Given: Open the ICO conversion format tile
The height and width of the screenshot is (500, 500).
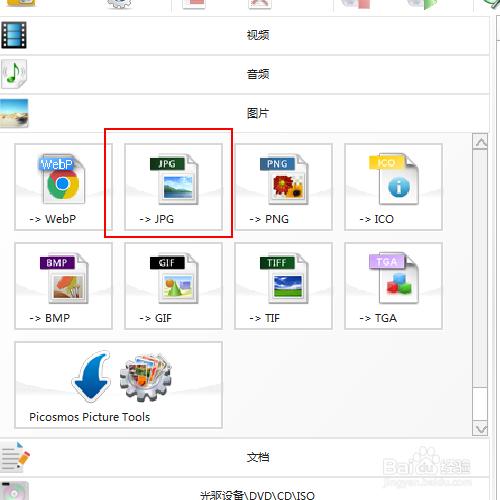Looking at the screenshot, I should [393, 187].
